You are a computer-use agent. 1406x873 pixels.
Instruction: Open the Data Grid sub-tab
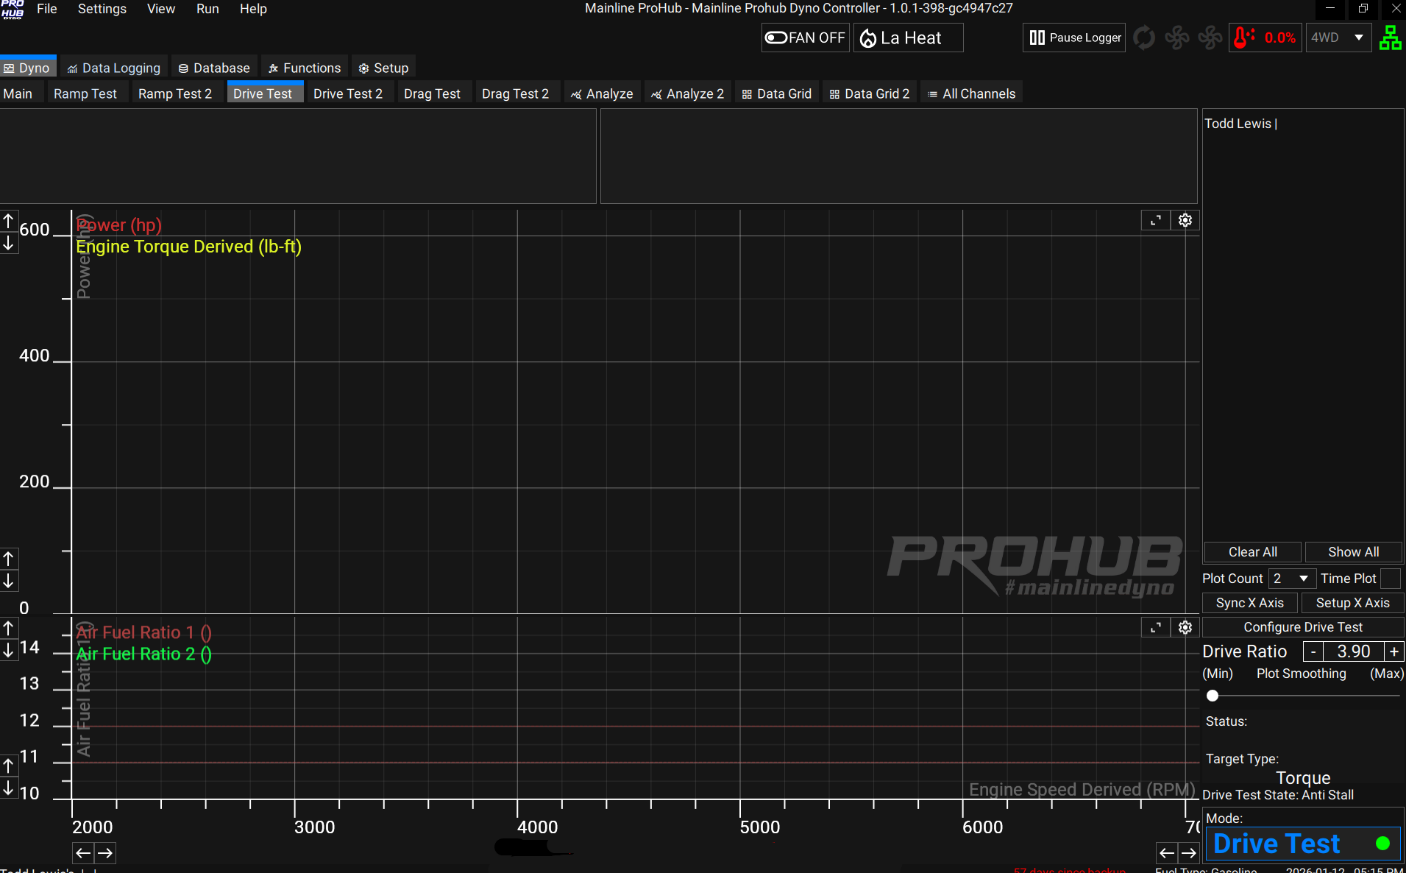click(777, 94)
